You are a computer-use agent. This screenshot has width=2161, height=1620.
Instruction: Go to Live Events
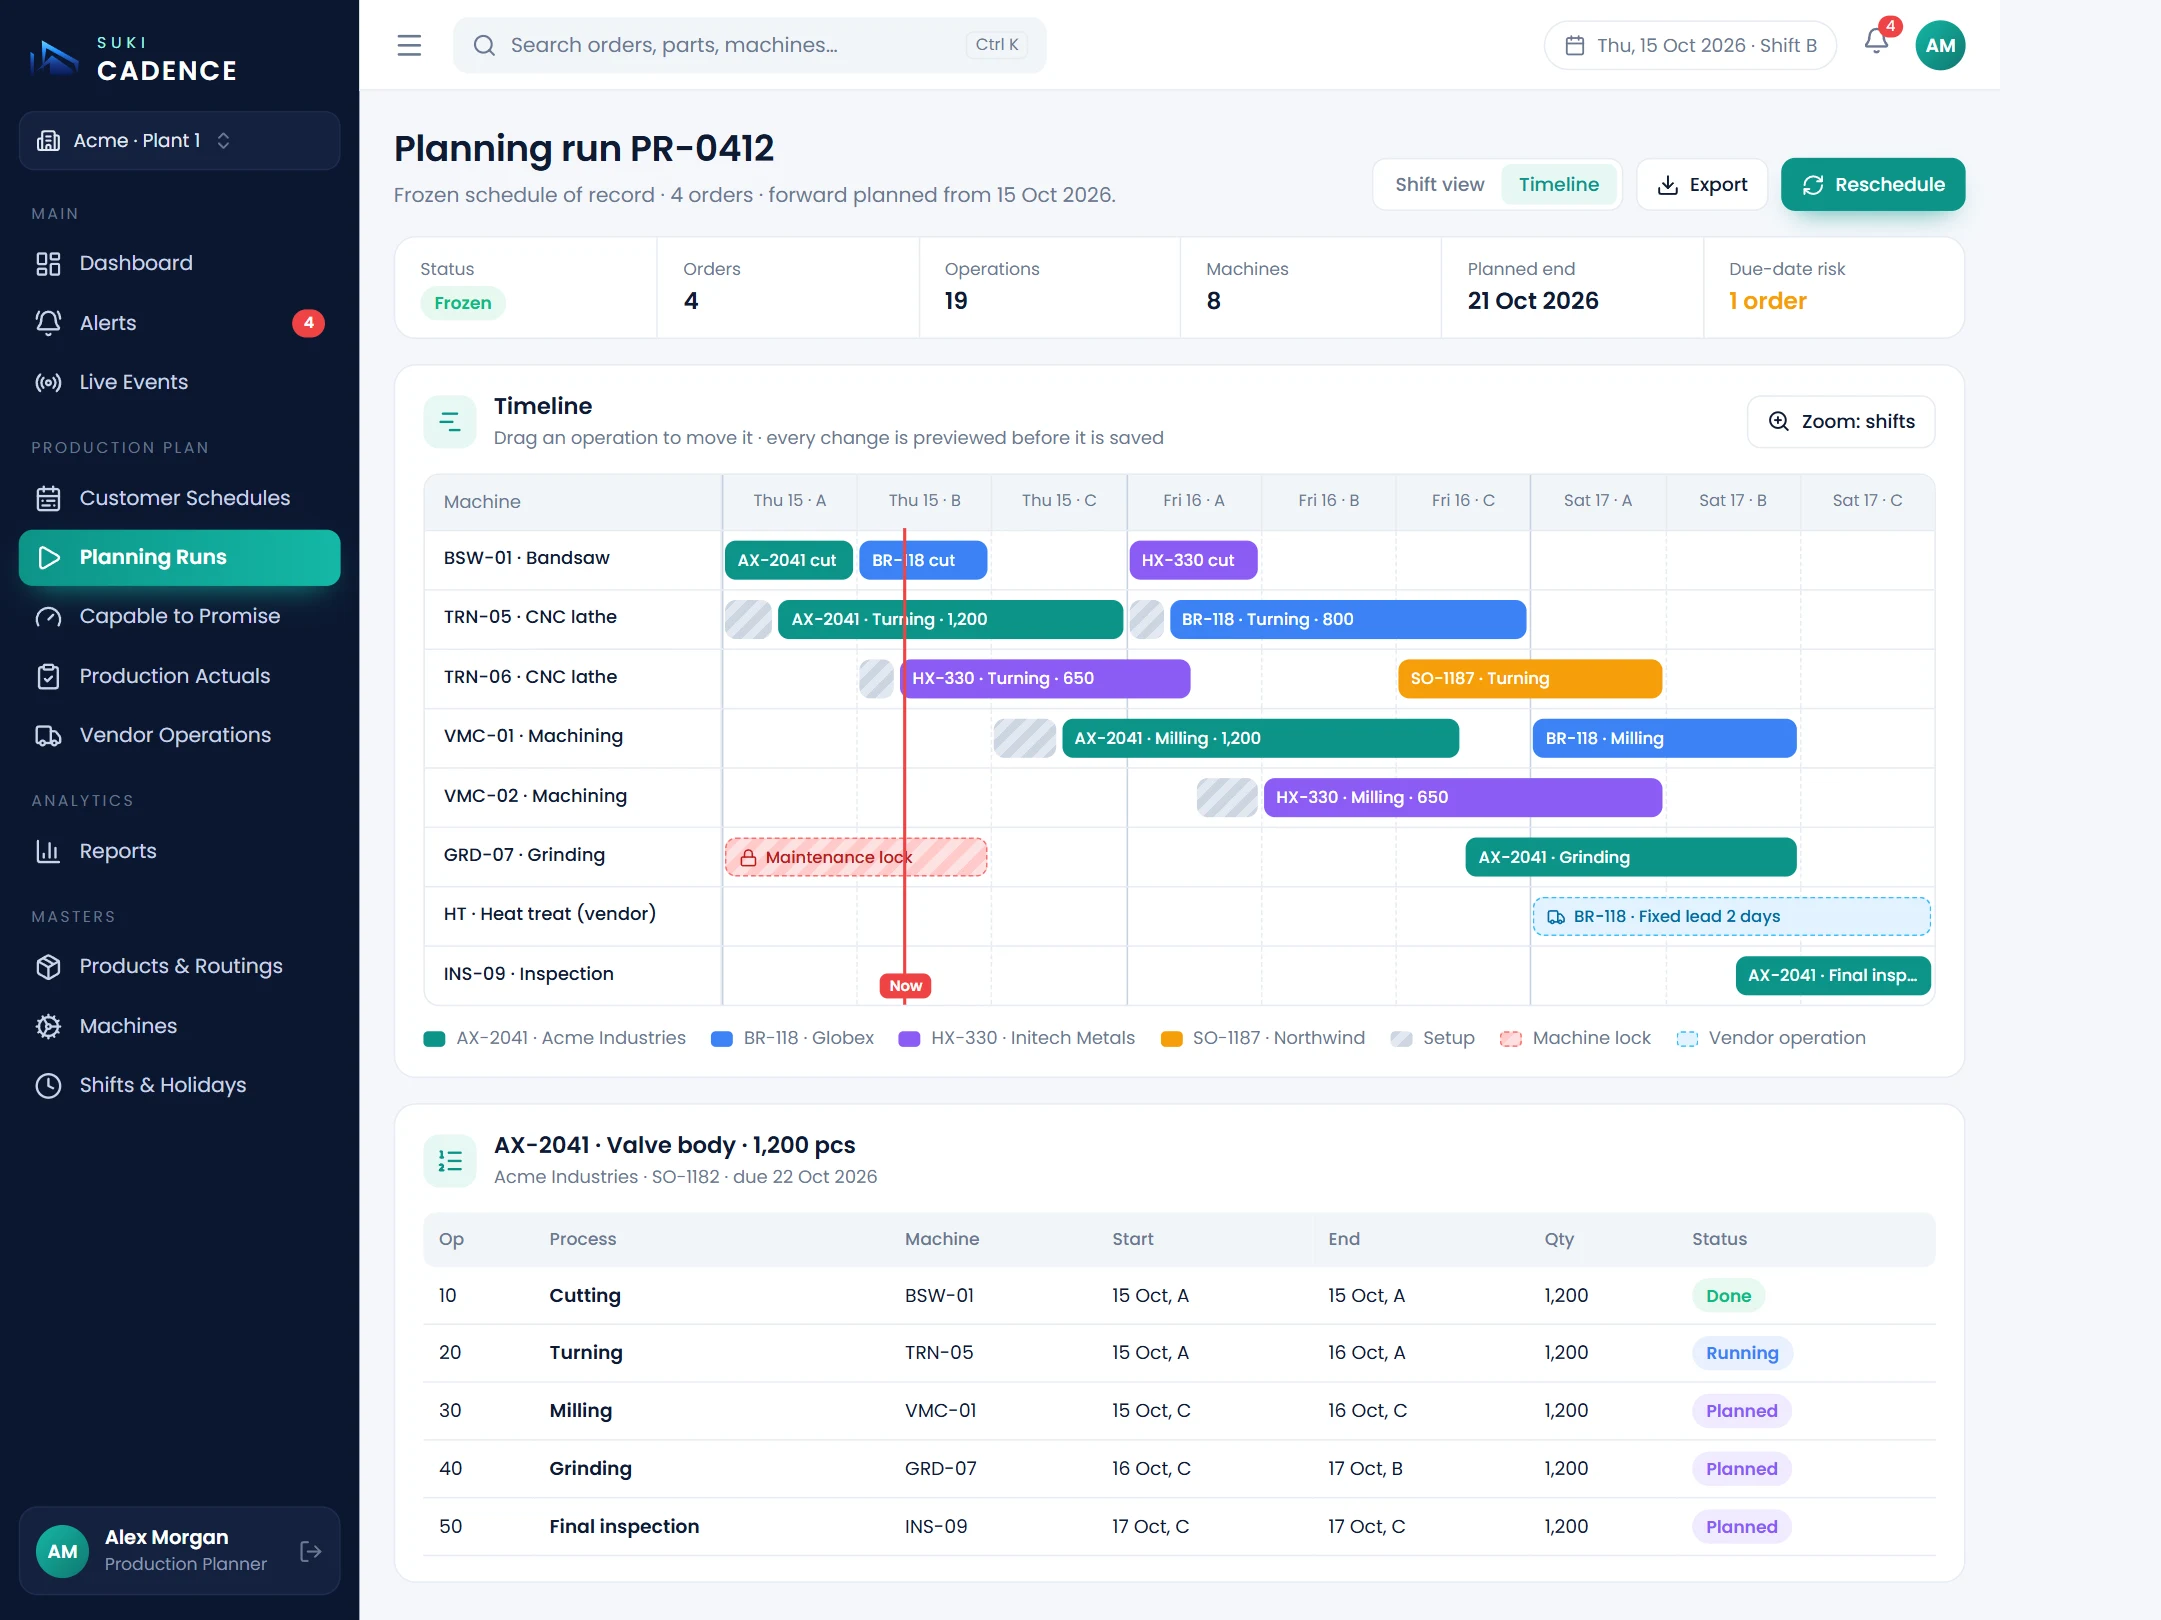pyautogui.click(x=179, y=382)
